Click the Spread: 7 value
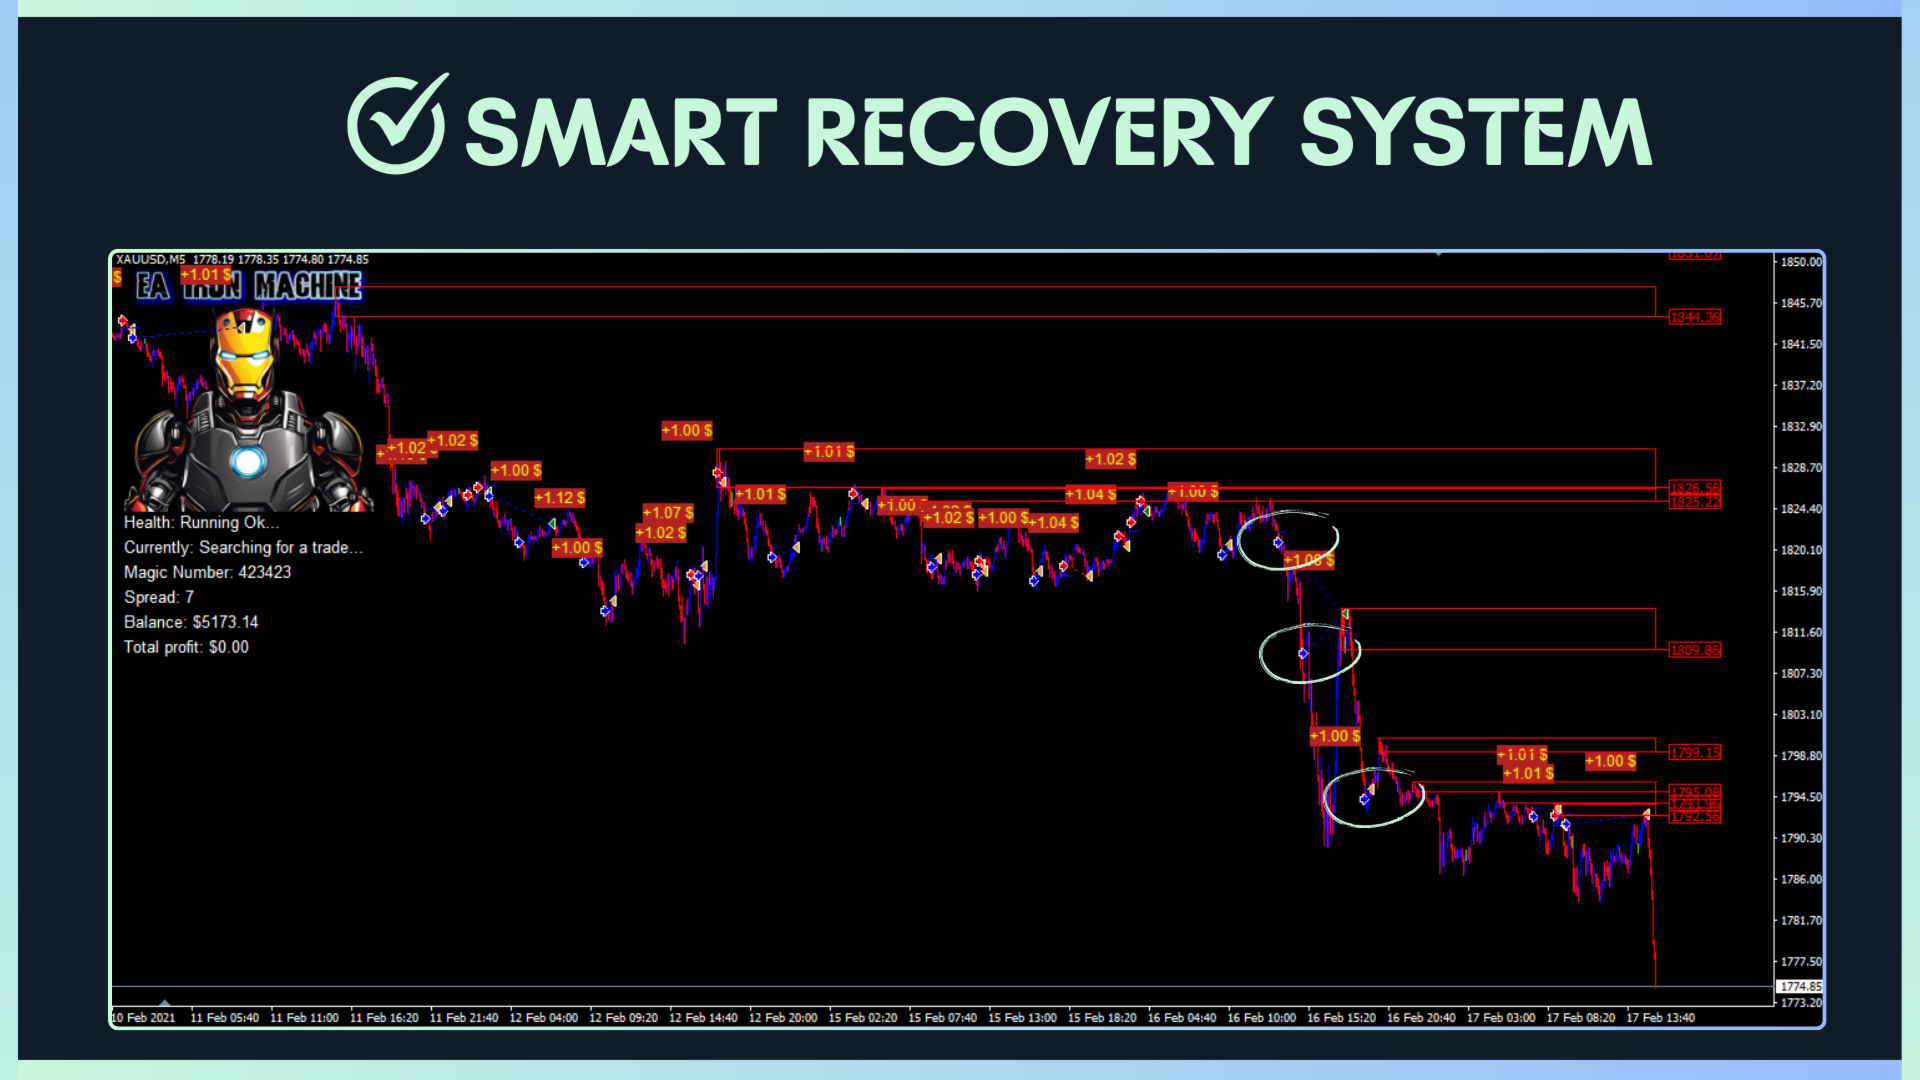Image resolution: width=1920 pixels, height=1080 pixels. [158, 597]
